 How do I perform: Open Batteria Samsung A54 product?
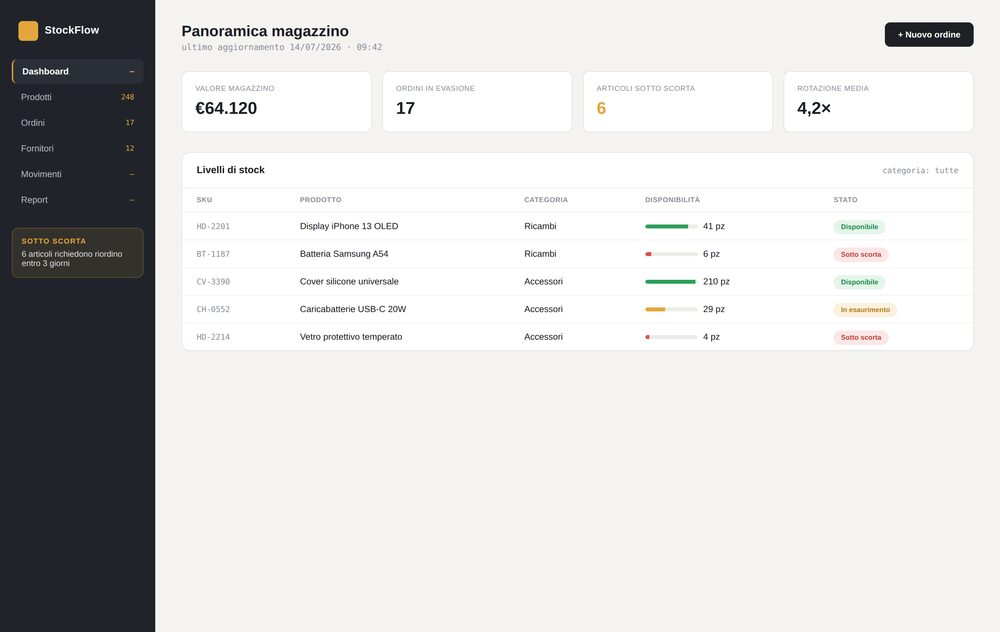tap(344, 254)
